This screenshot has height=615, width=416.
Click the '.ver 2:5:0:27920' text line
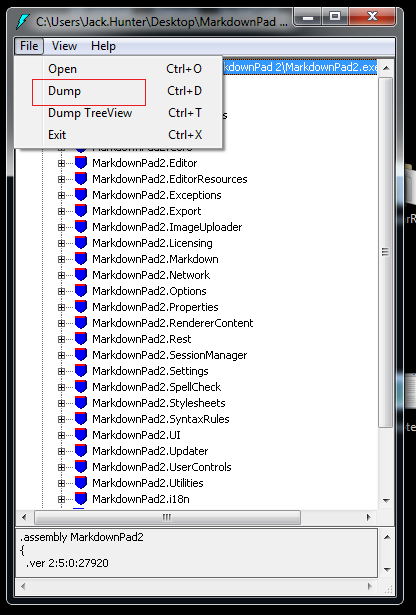pyautogui.click(x=67, y=563)
